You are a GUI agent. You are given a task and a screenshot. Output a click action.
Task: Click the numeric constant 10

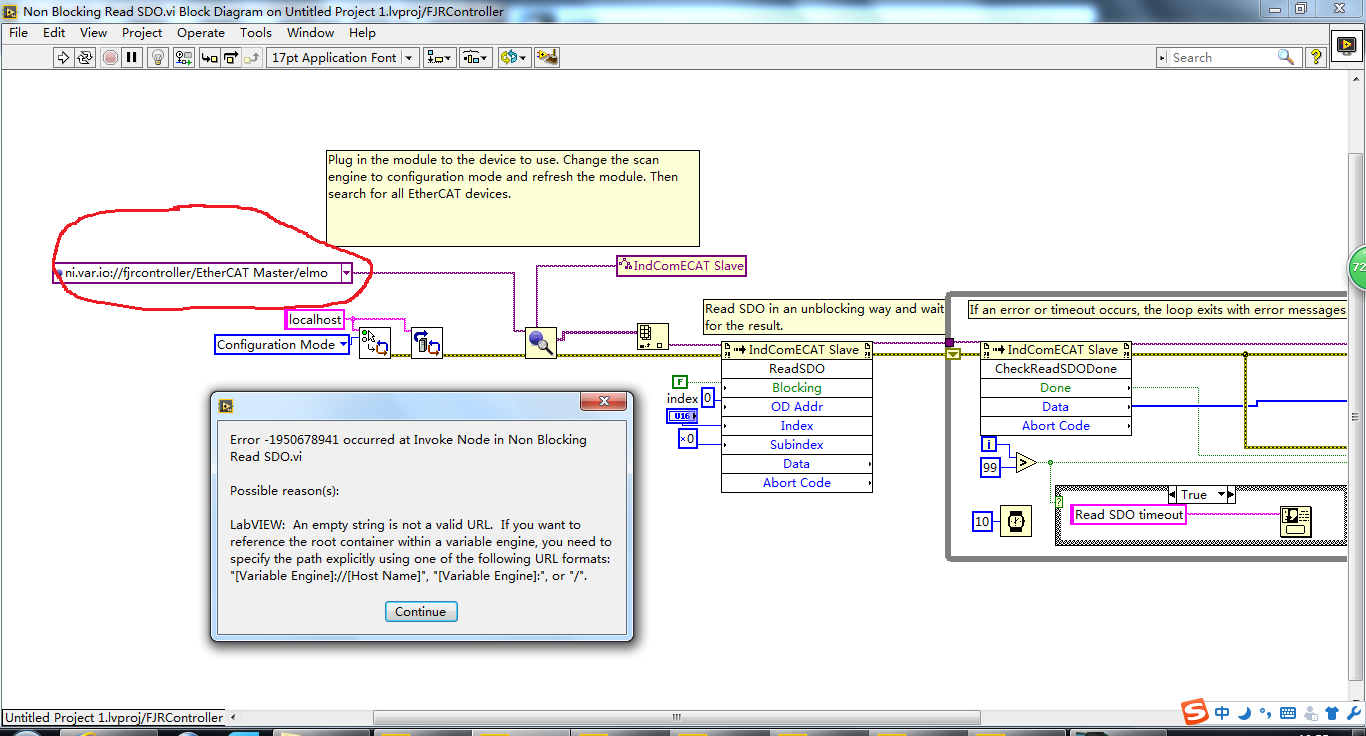982,521
